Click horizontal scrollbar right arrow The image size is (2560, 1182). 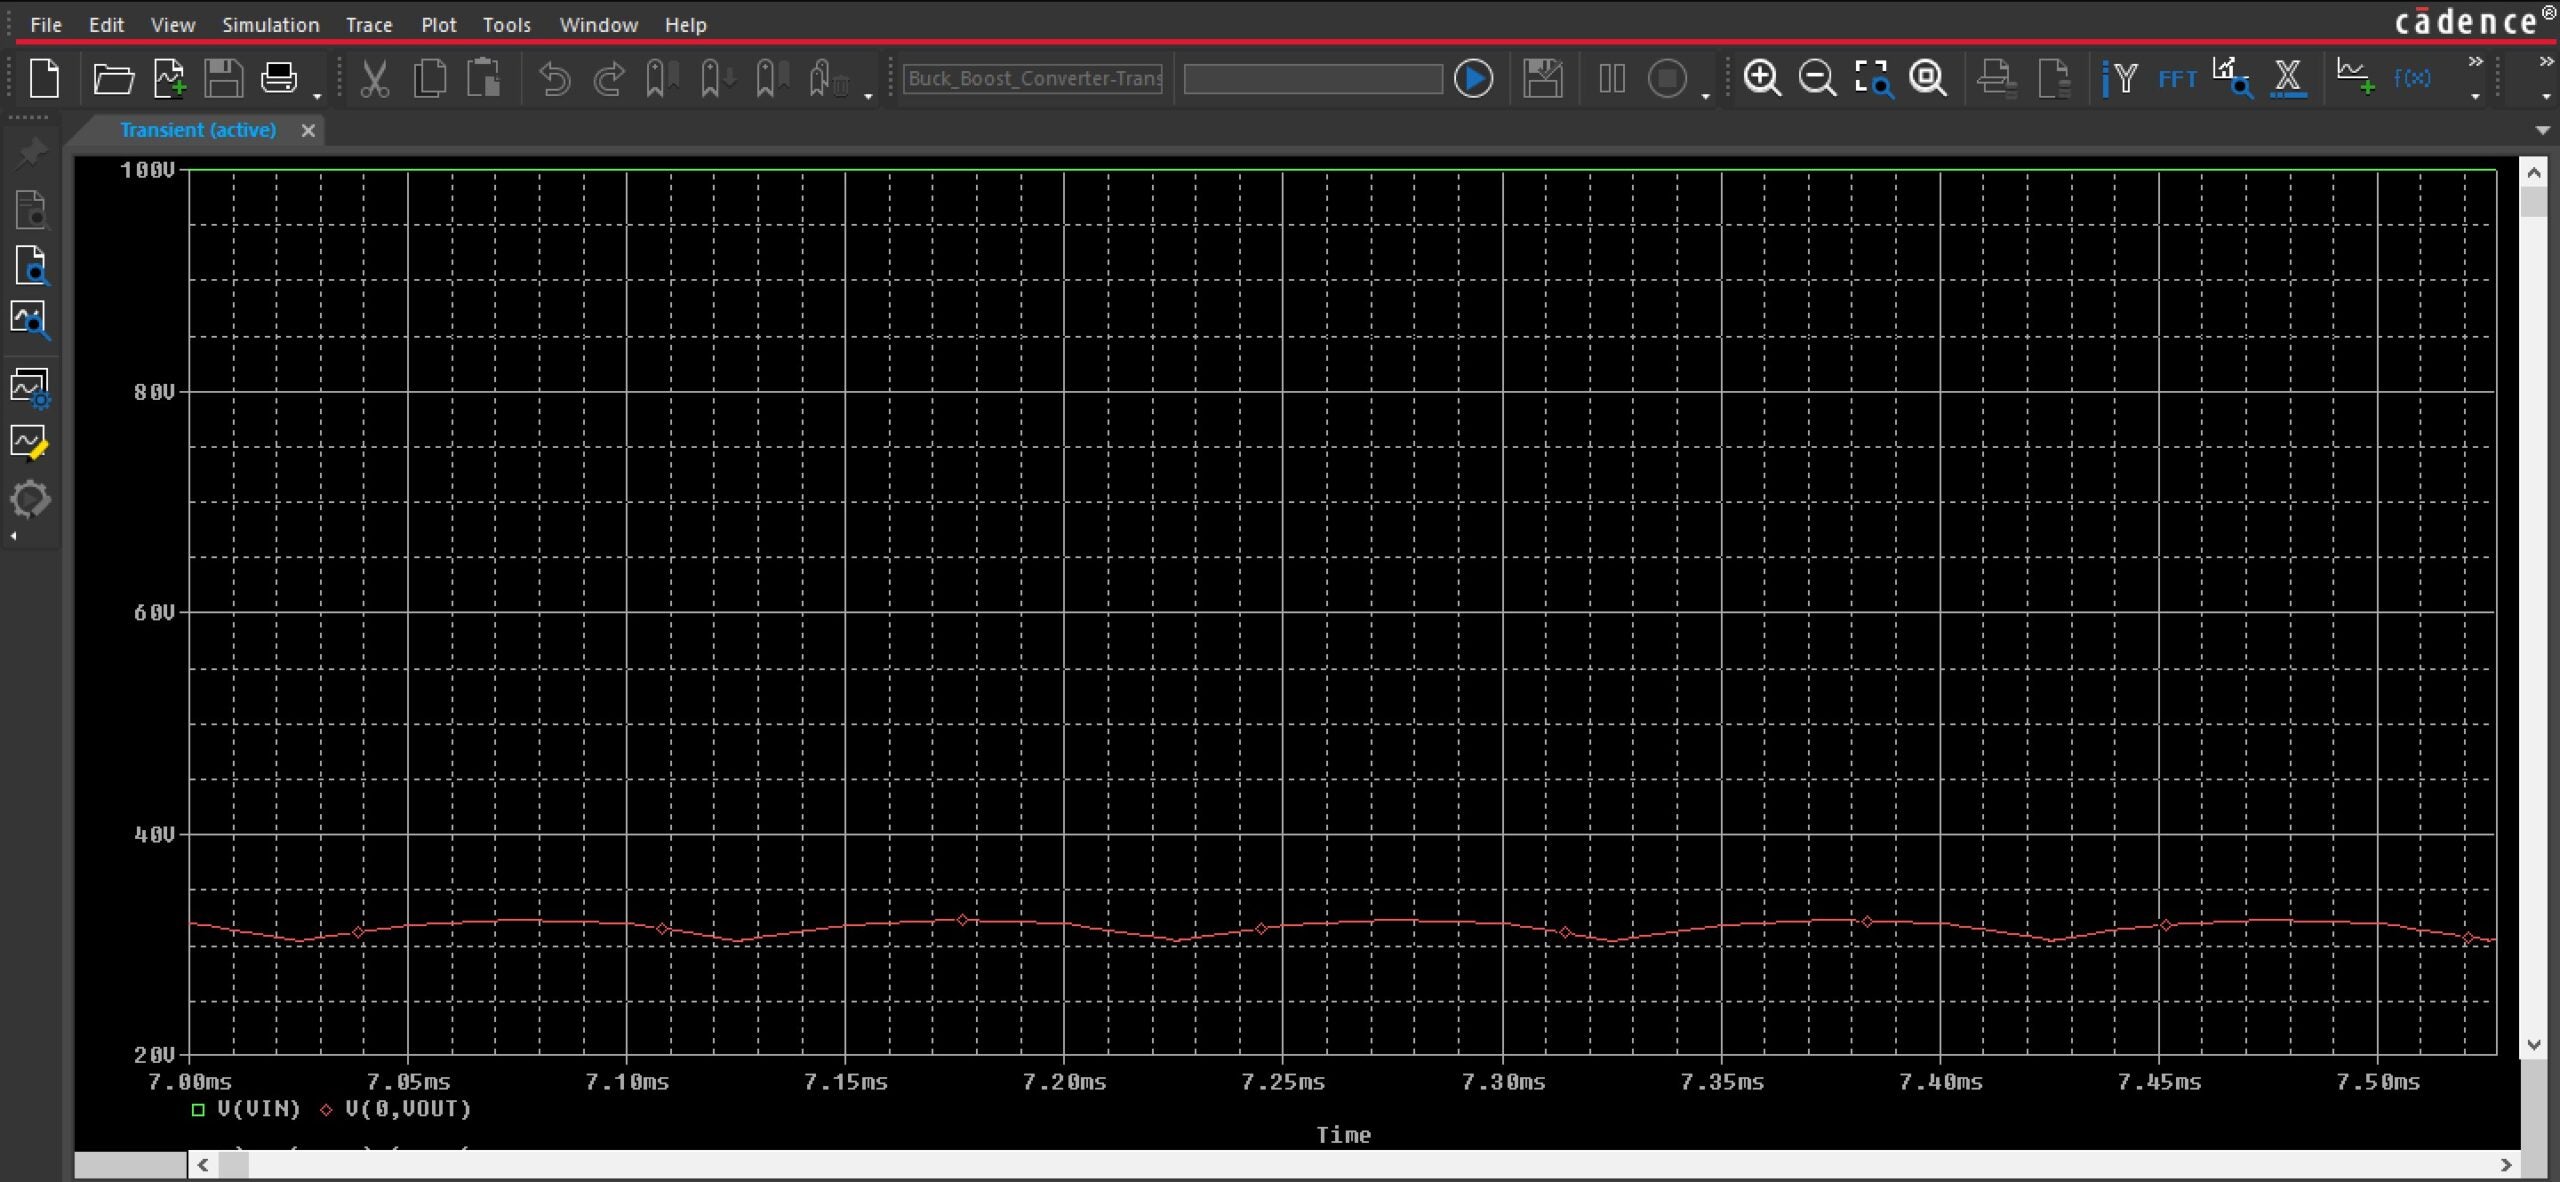click(2506, 1164)
